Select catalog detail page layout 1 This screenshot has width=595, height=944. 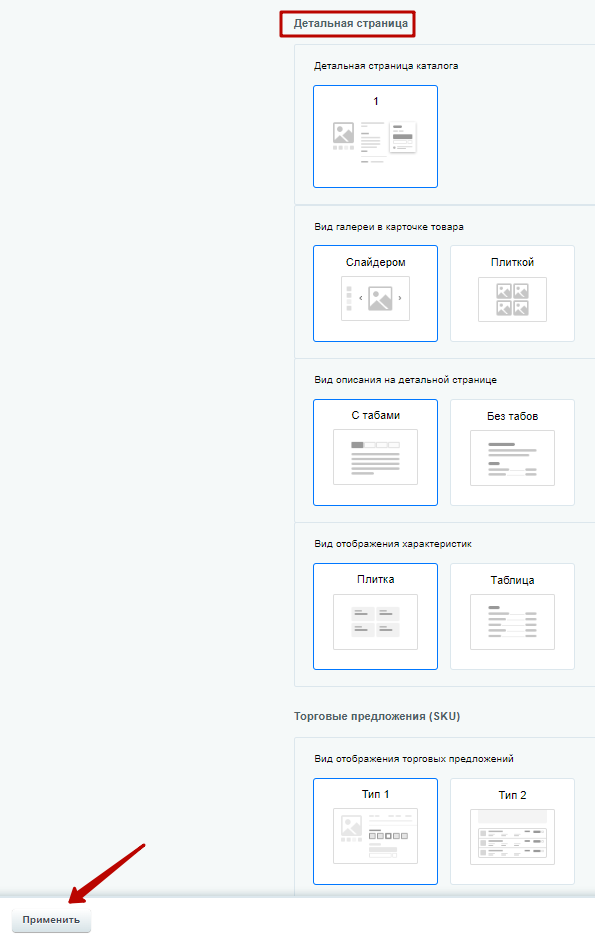(x=375, y=137)
